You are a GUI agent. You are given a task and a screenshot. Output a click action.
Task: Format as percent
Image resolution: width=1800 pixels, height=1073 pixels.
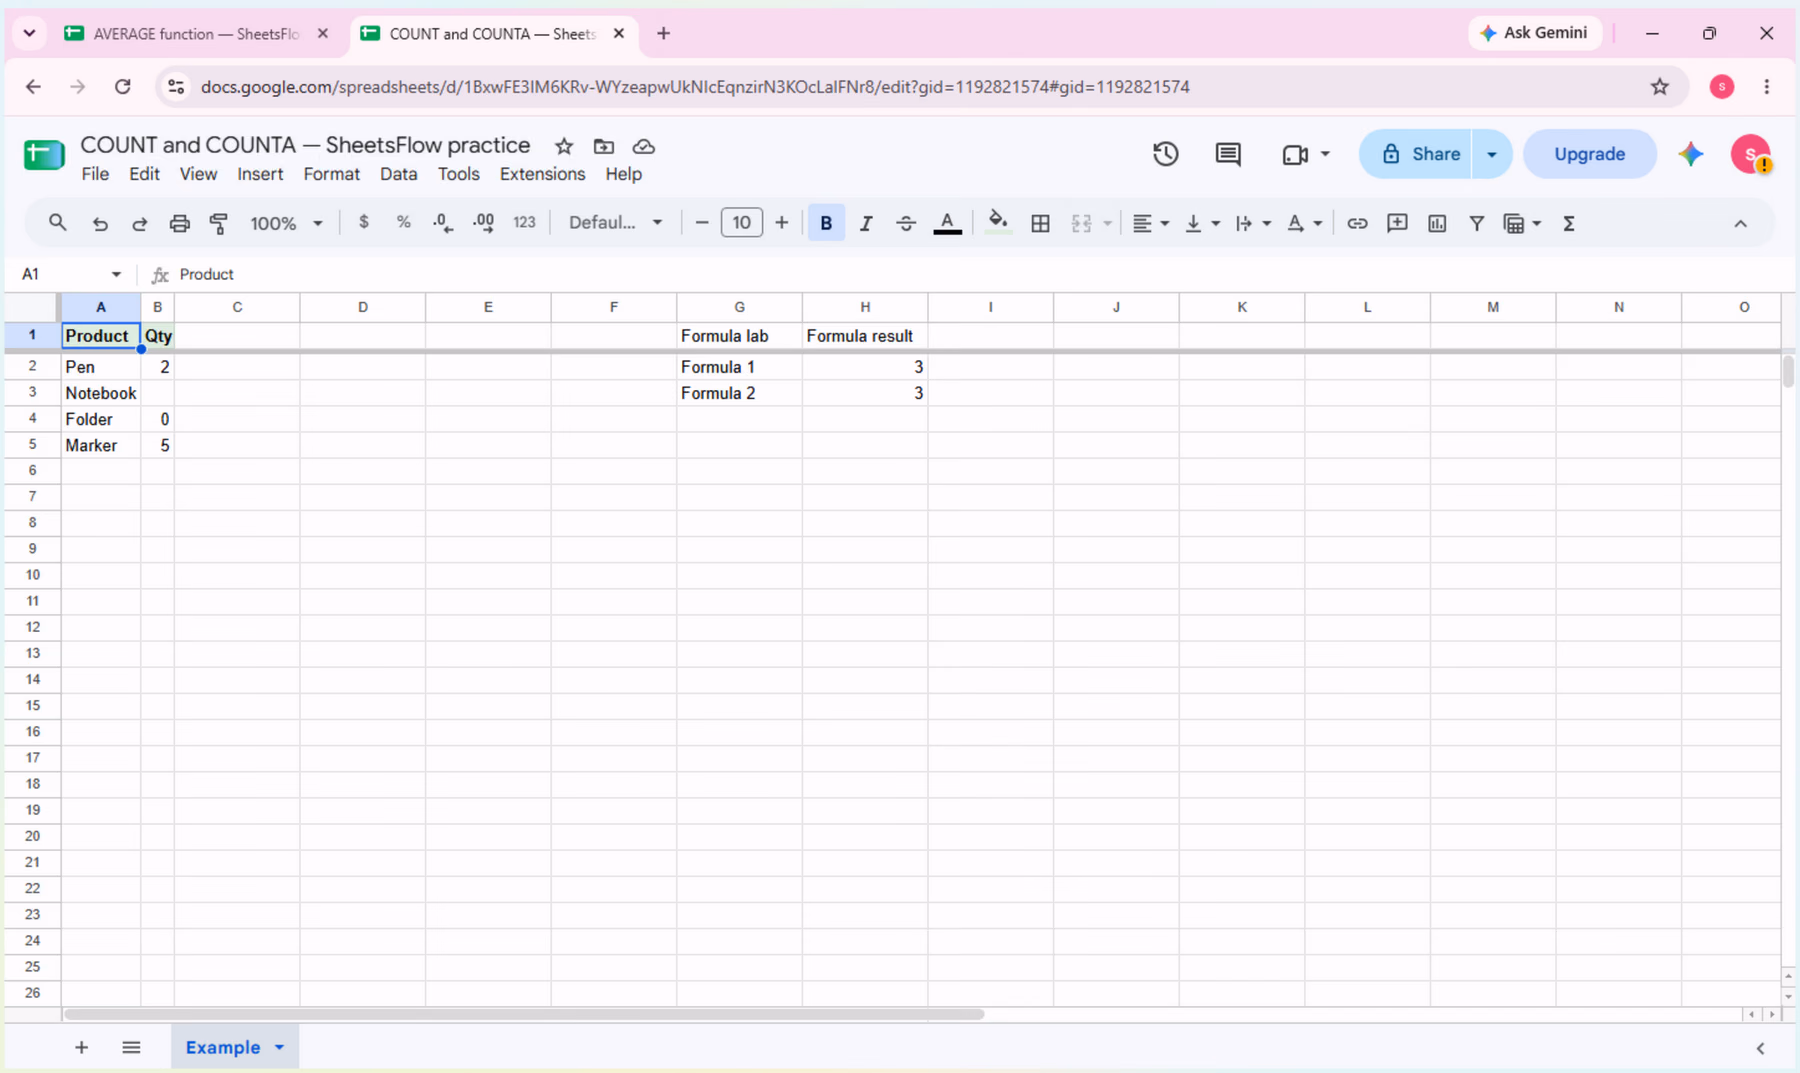click(x=403, y=223)
